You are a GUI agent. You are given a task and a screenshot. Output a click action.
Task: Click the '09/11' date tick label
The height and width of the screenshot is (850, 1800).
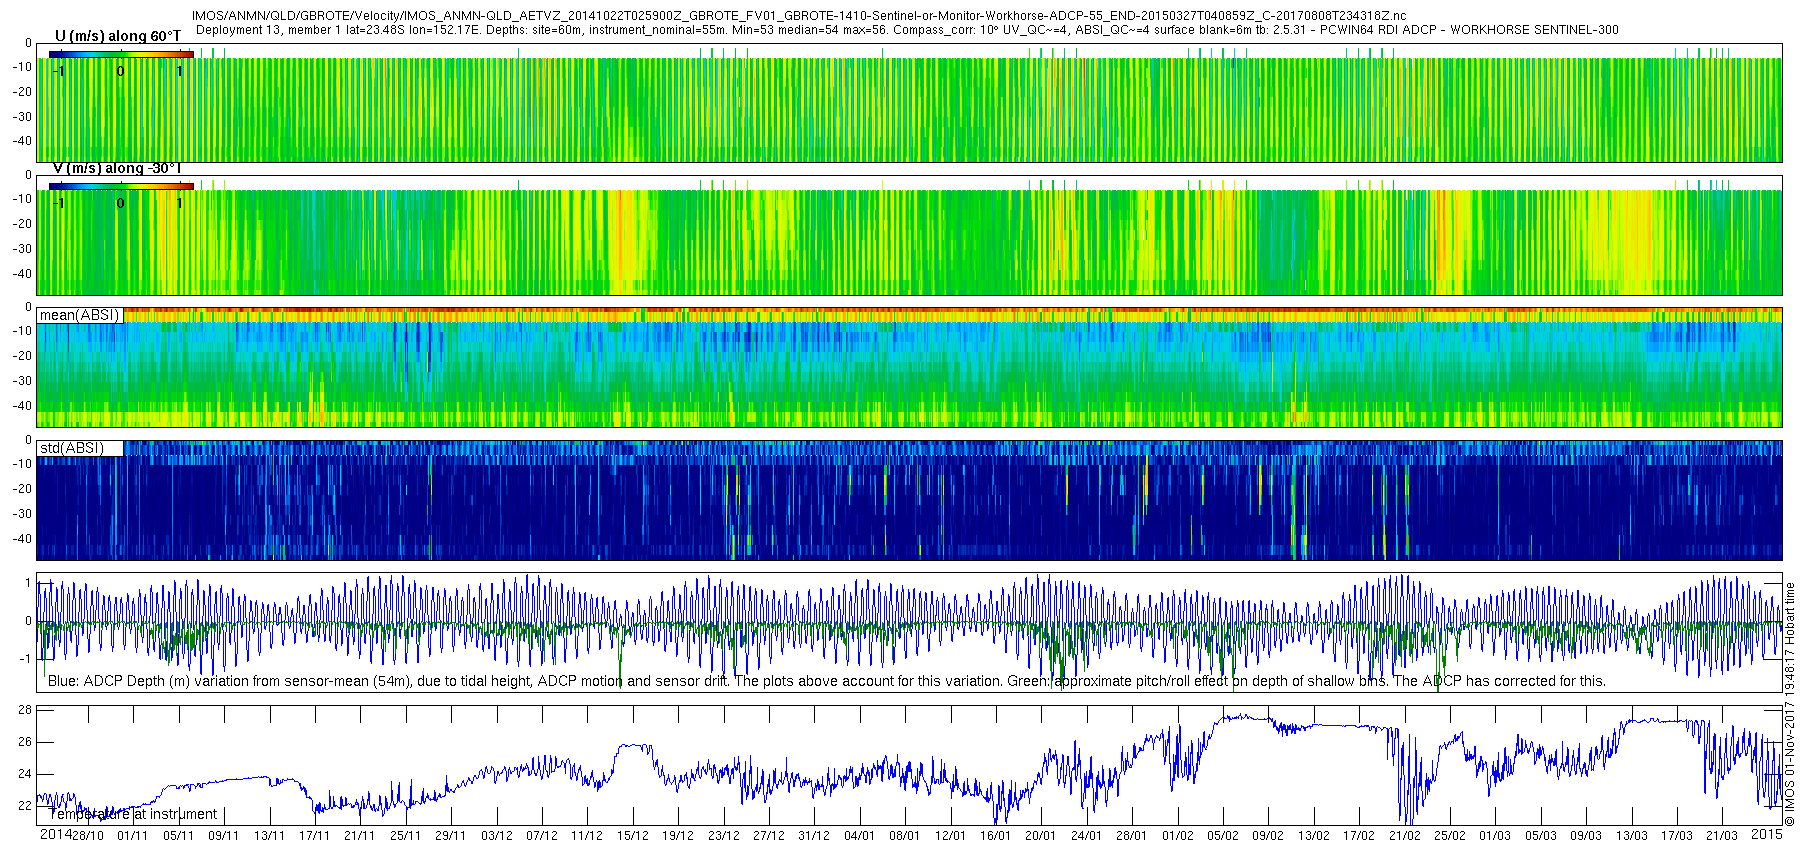pyautogui.click(x=224, y=836)
